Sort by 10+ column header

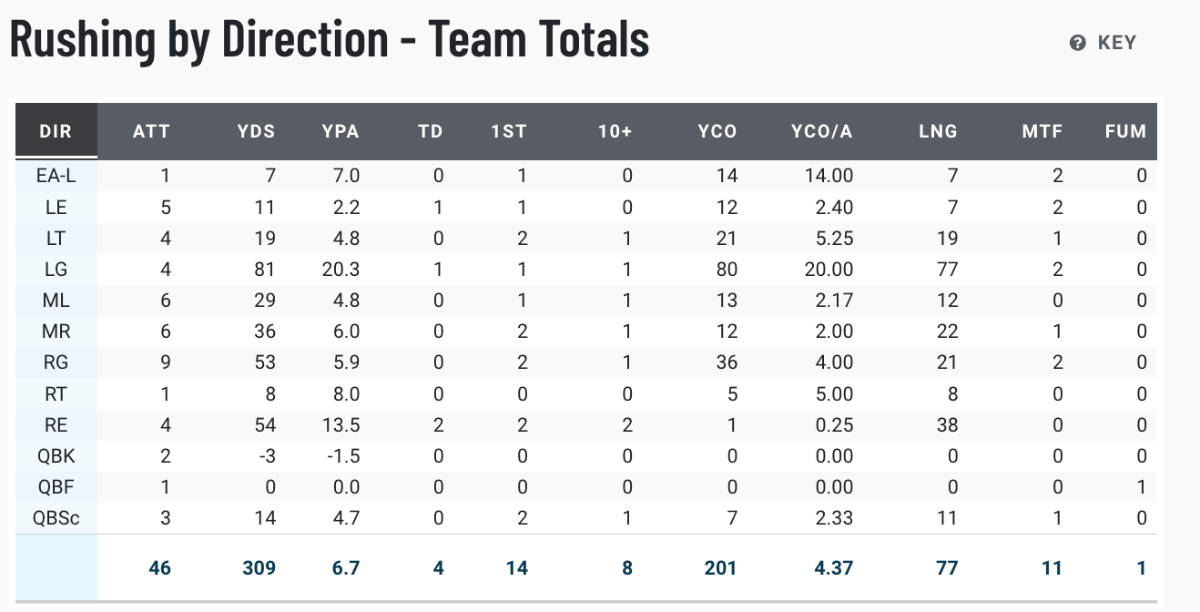[x=614, y=131]
